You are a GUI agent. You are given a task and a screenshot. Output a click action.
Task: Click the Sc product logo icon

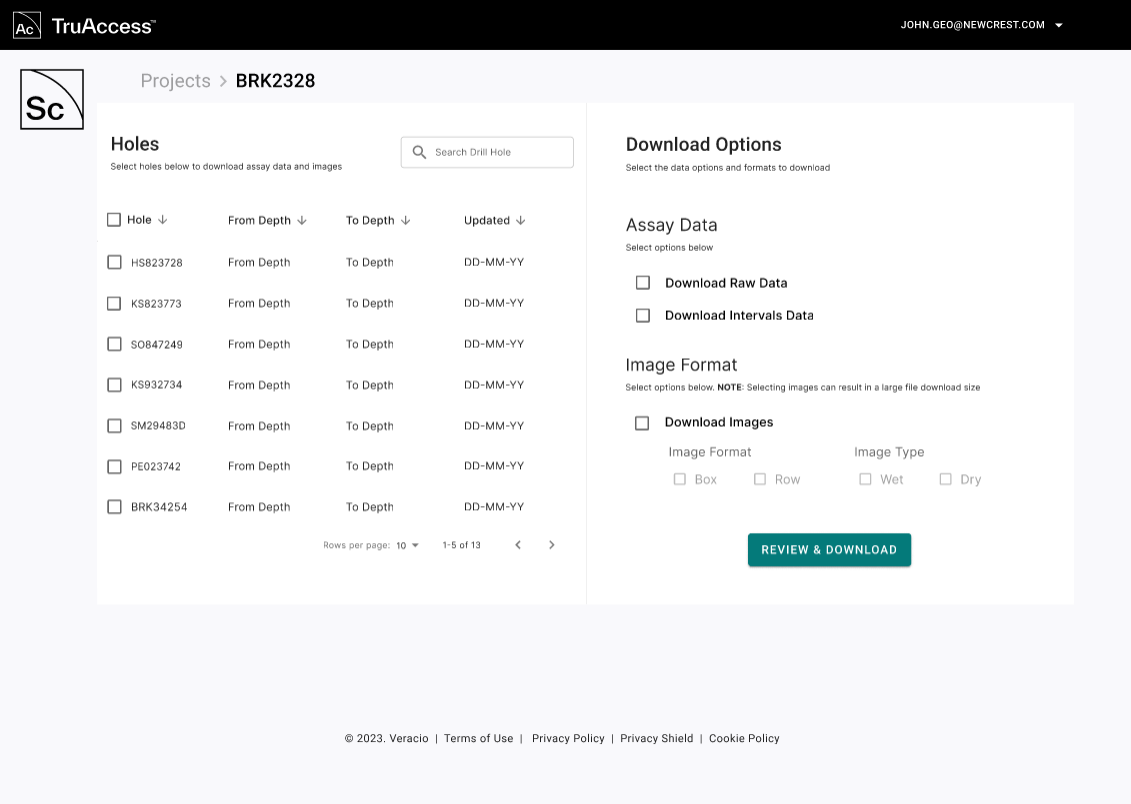coord(52,99)
